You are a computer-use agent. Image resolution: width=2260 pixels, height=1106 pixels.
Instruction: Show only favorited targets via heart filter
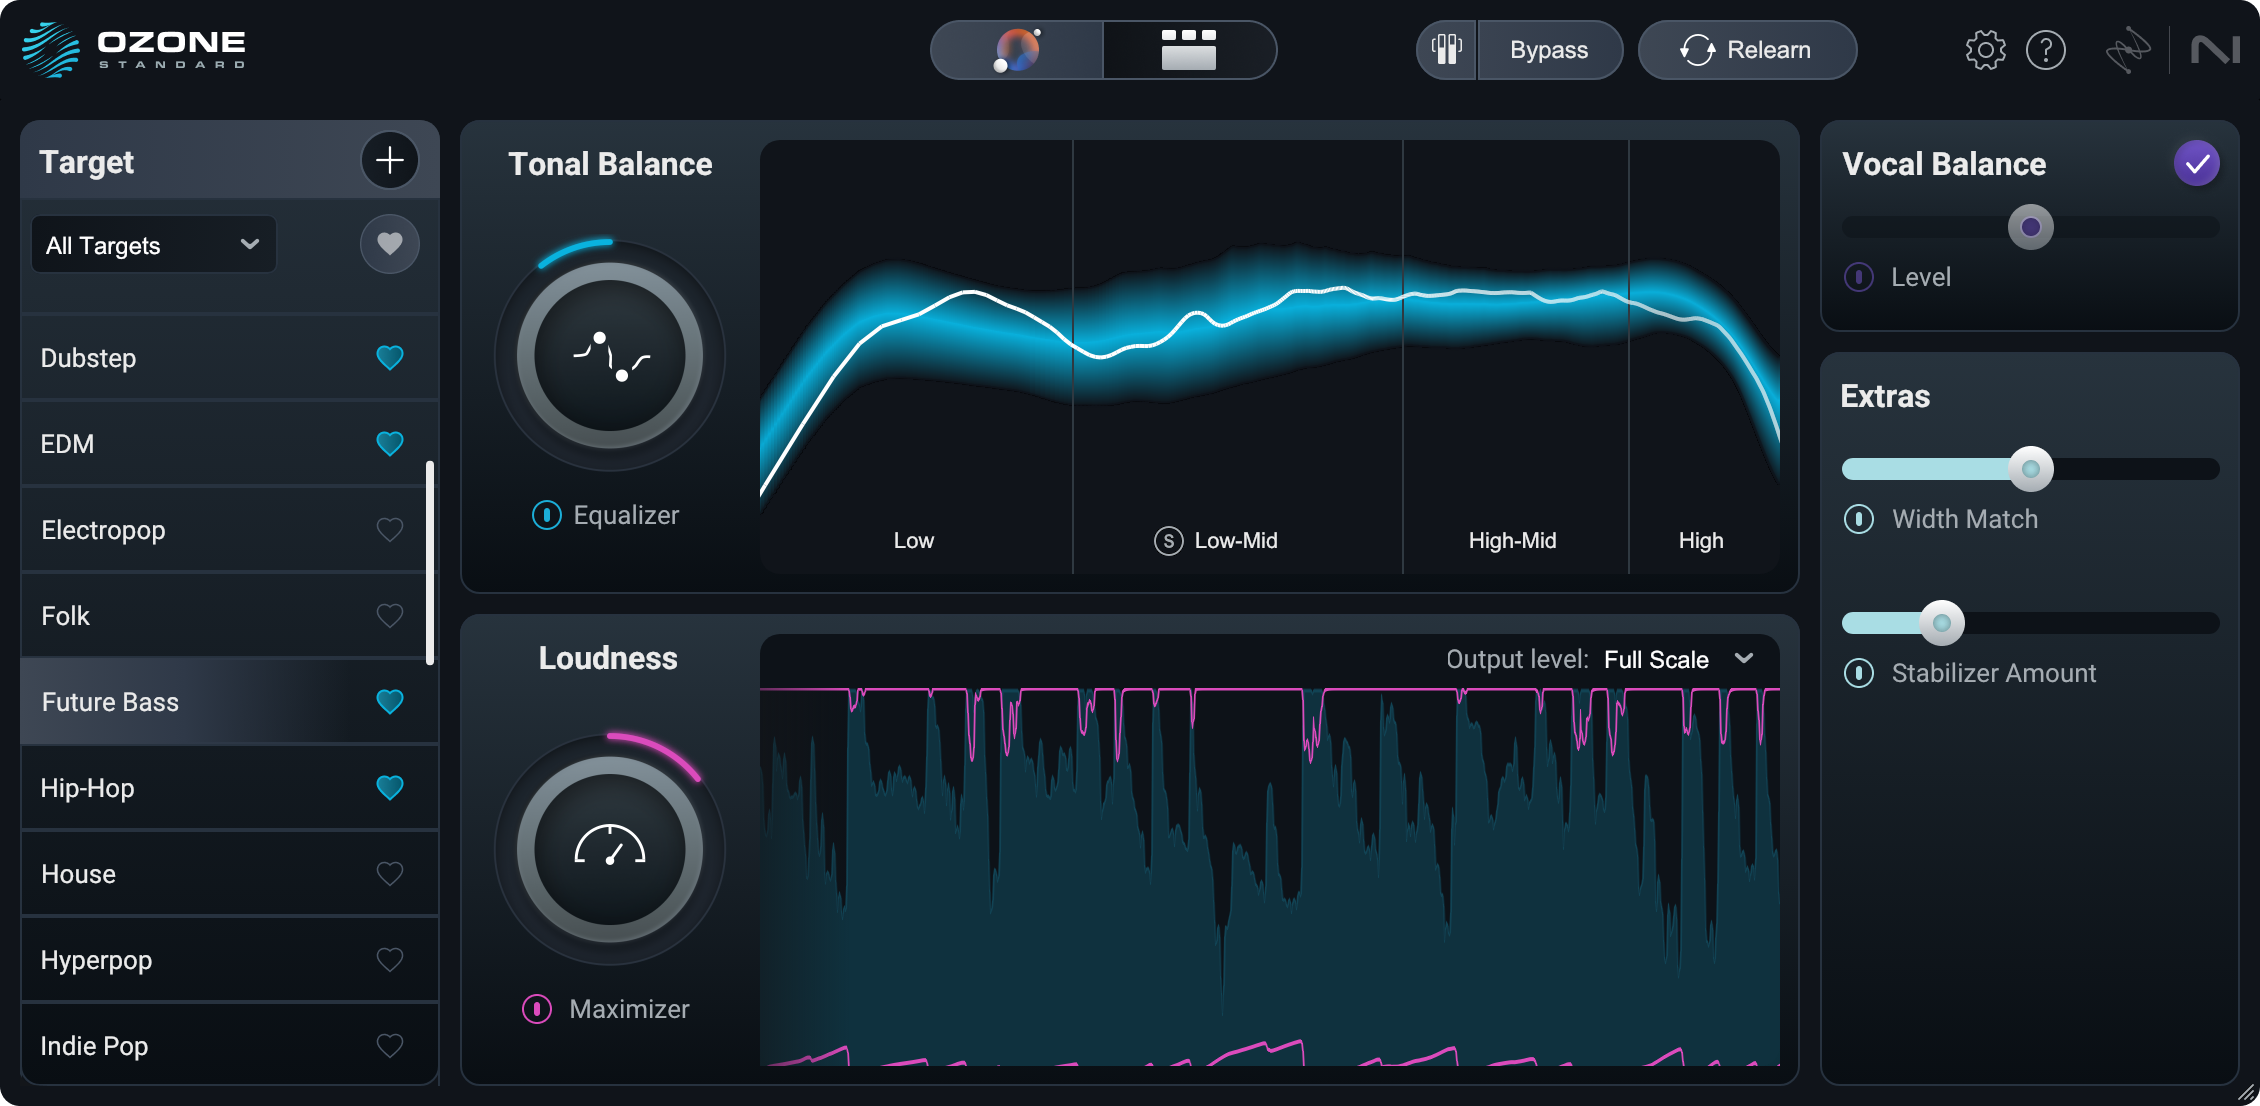390,244
